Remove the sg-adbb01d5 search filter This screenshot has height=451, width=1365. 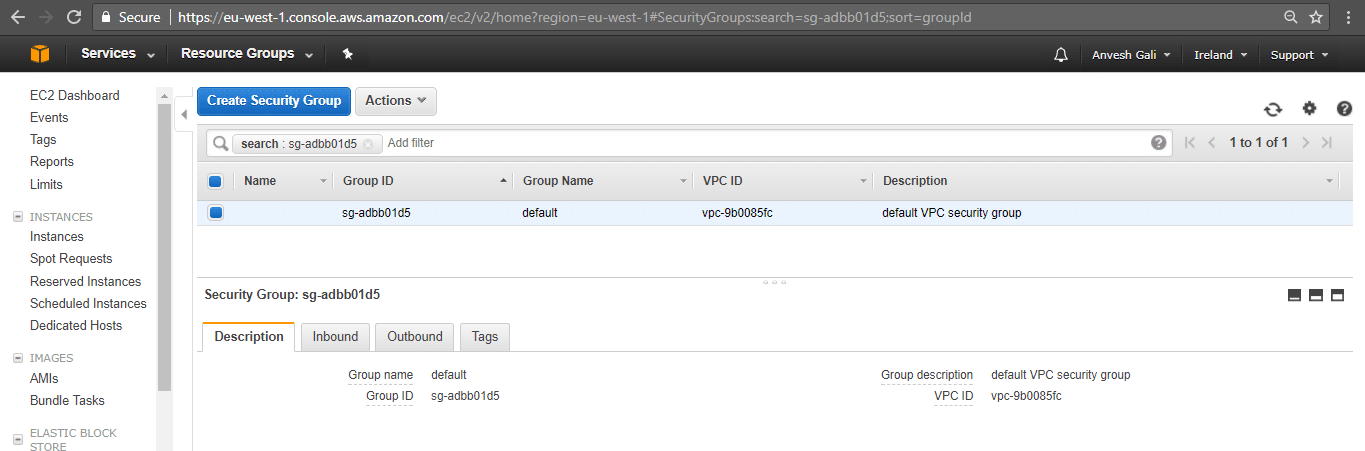pyautogui.click(x=368, y=144)
